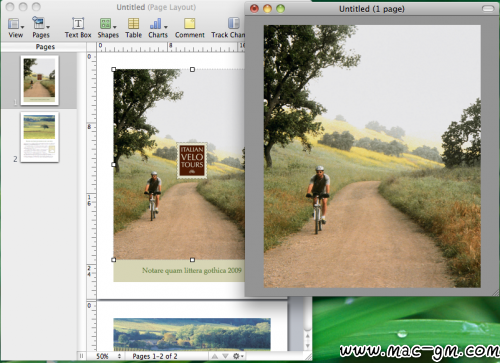Viewport: 500px width, 363px height.
Task: Open the Shapes tool icon
Action: 106,24
